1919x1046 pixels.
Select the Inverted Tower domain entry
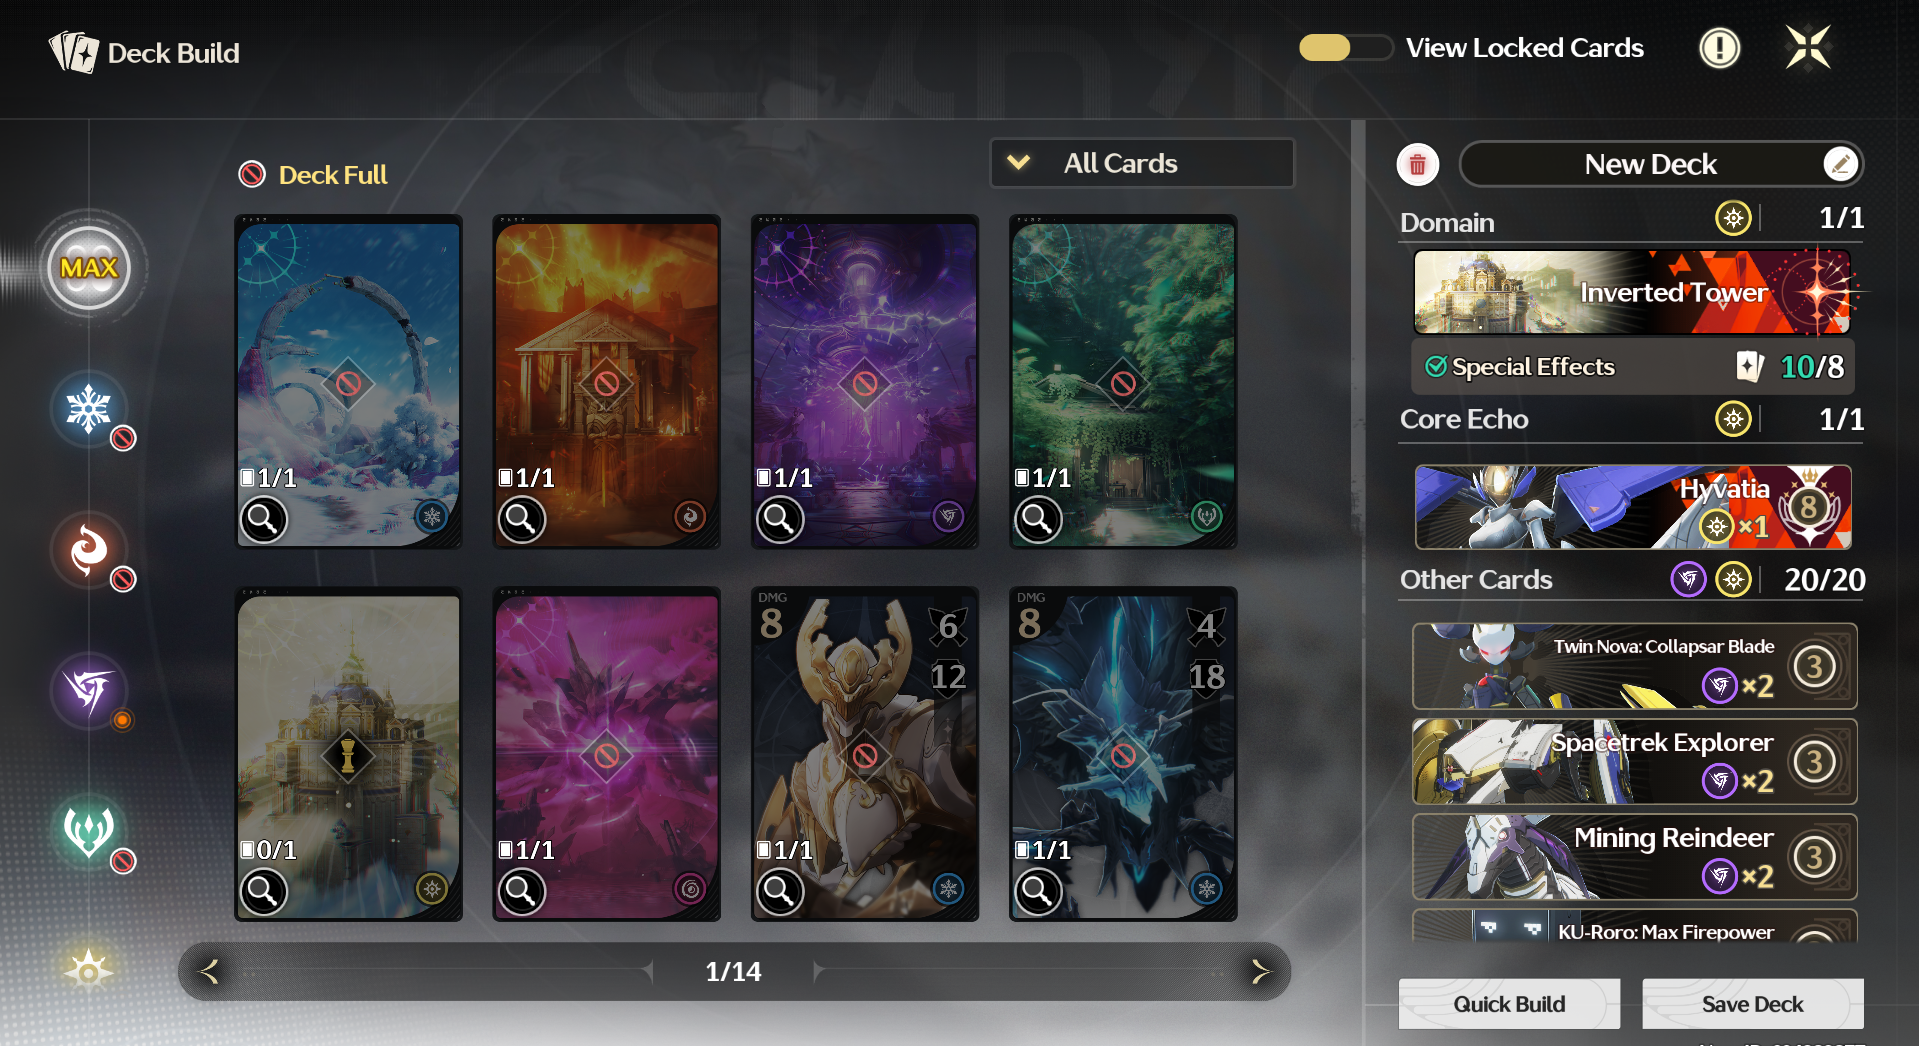[x=1632, y=292]
